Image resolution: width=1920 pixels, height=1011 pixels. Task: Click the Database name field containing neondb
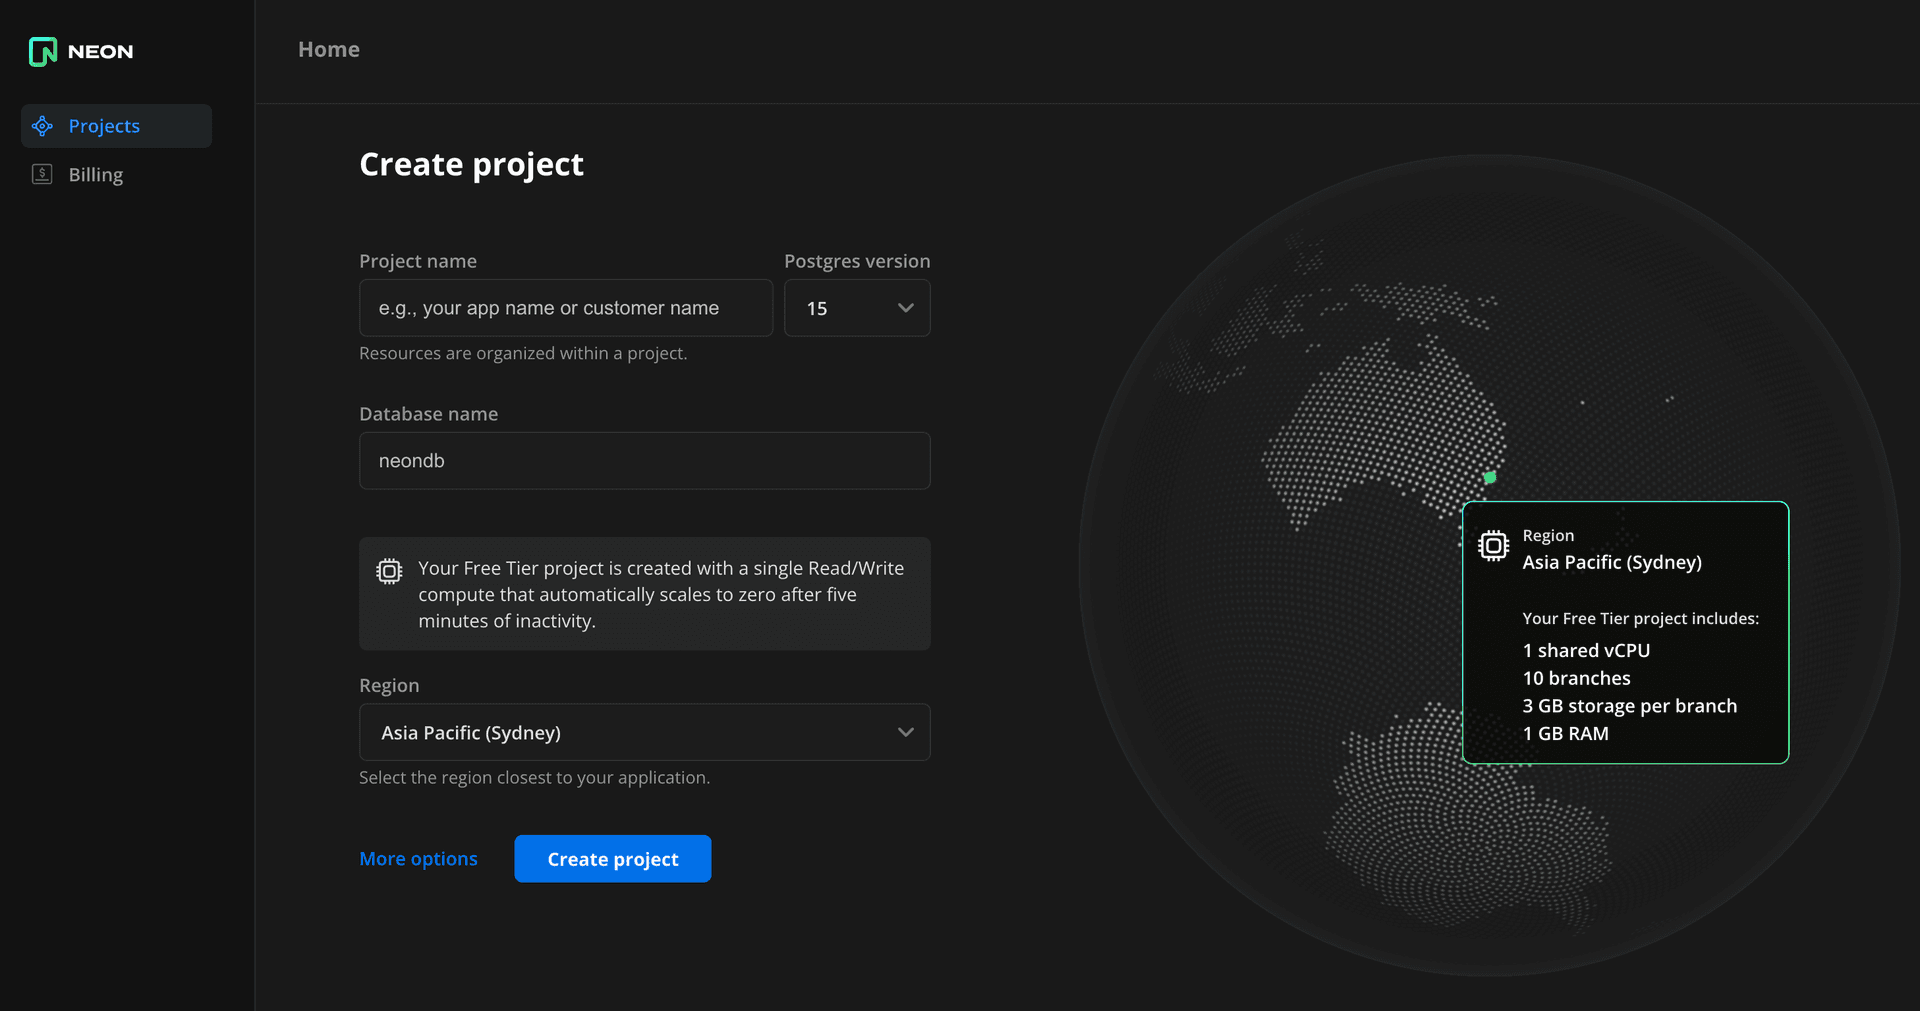tap(644, 461)
